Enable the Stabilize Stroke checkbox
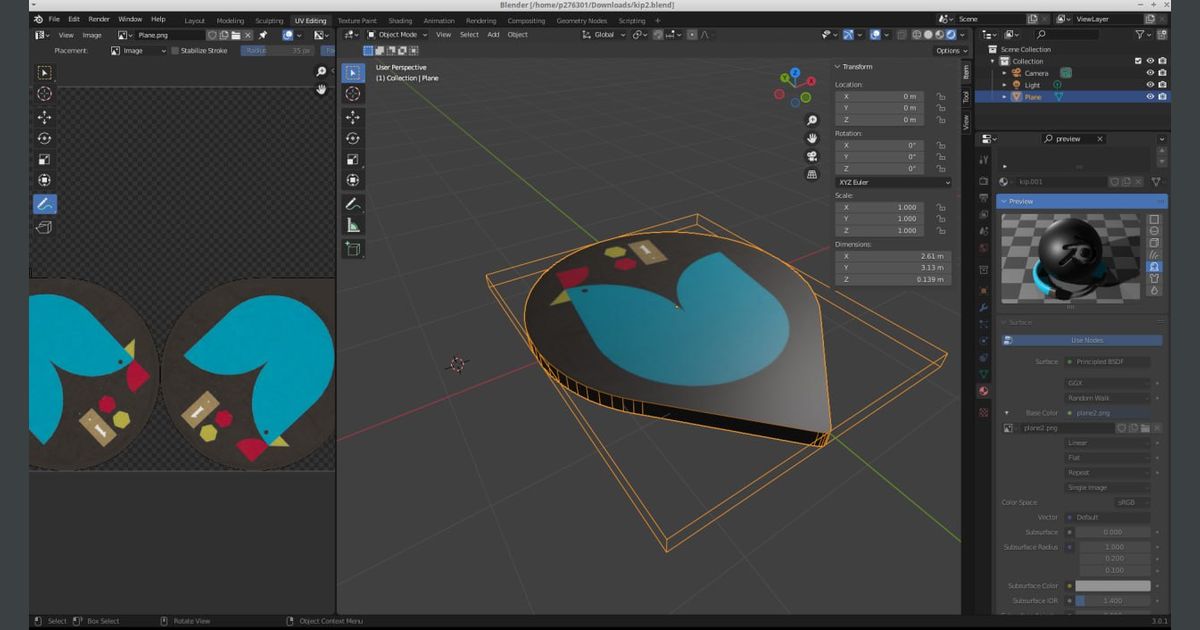 [175, 50]
